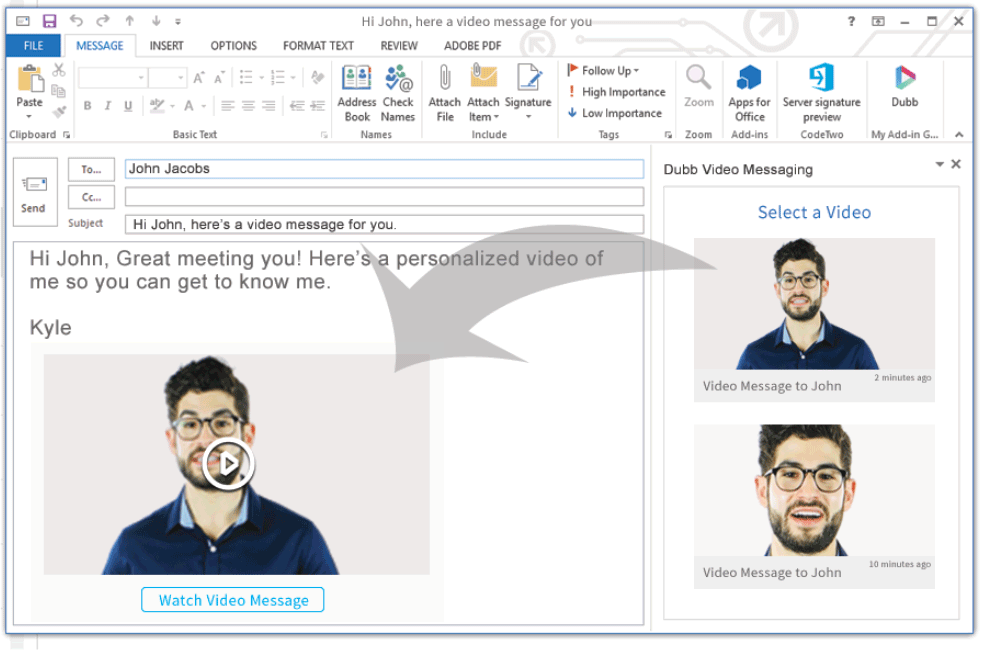Click Increase Indent icon
The height and width of the screenshot is (650, 990).
click(x=318, y=106)
